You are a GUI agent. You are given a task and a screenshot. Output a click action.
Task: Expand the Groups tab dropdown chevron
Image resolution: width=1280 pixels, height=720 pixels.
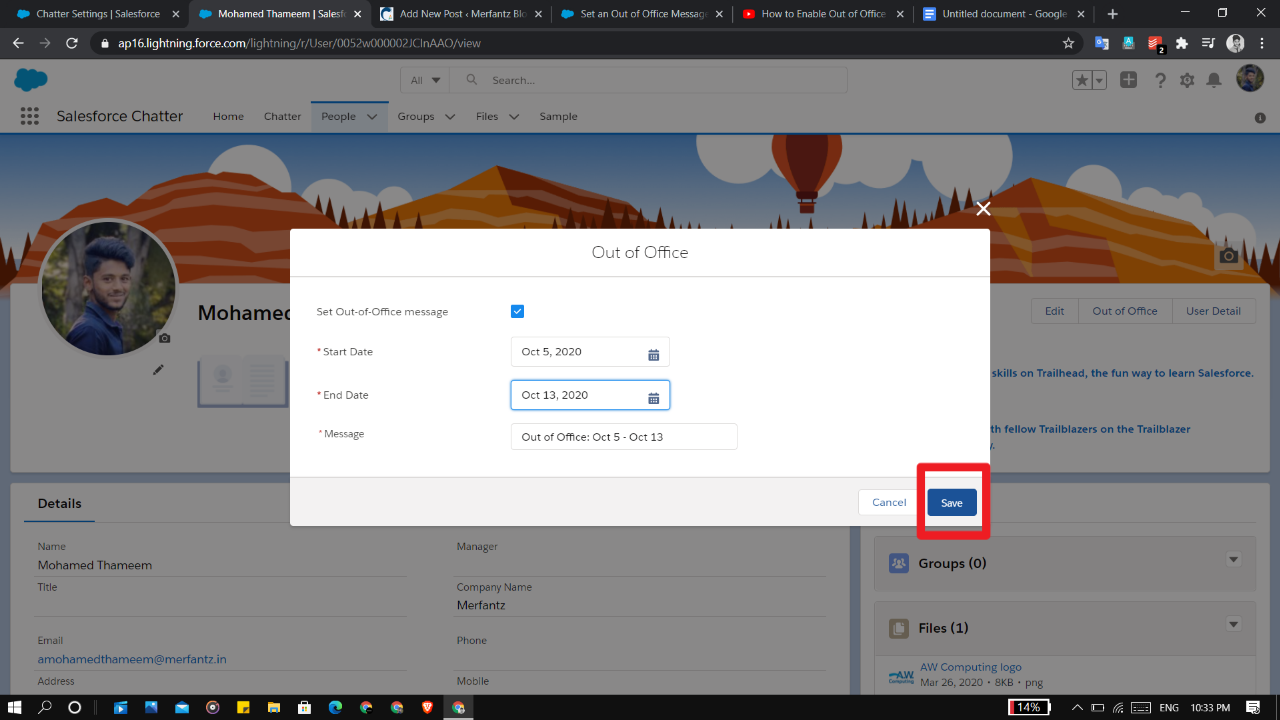(x=450, y=117)
